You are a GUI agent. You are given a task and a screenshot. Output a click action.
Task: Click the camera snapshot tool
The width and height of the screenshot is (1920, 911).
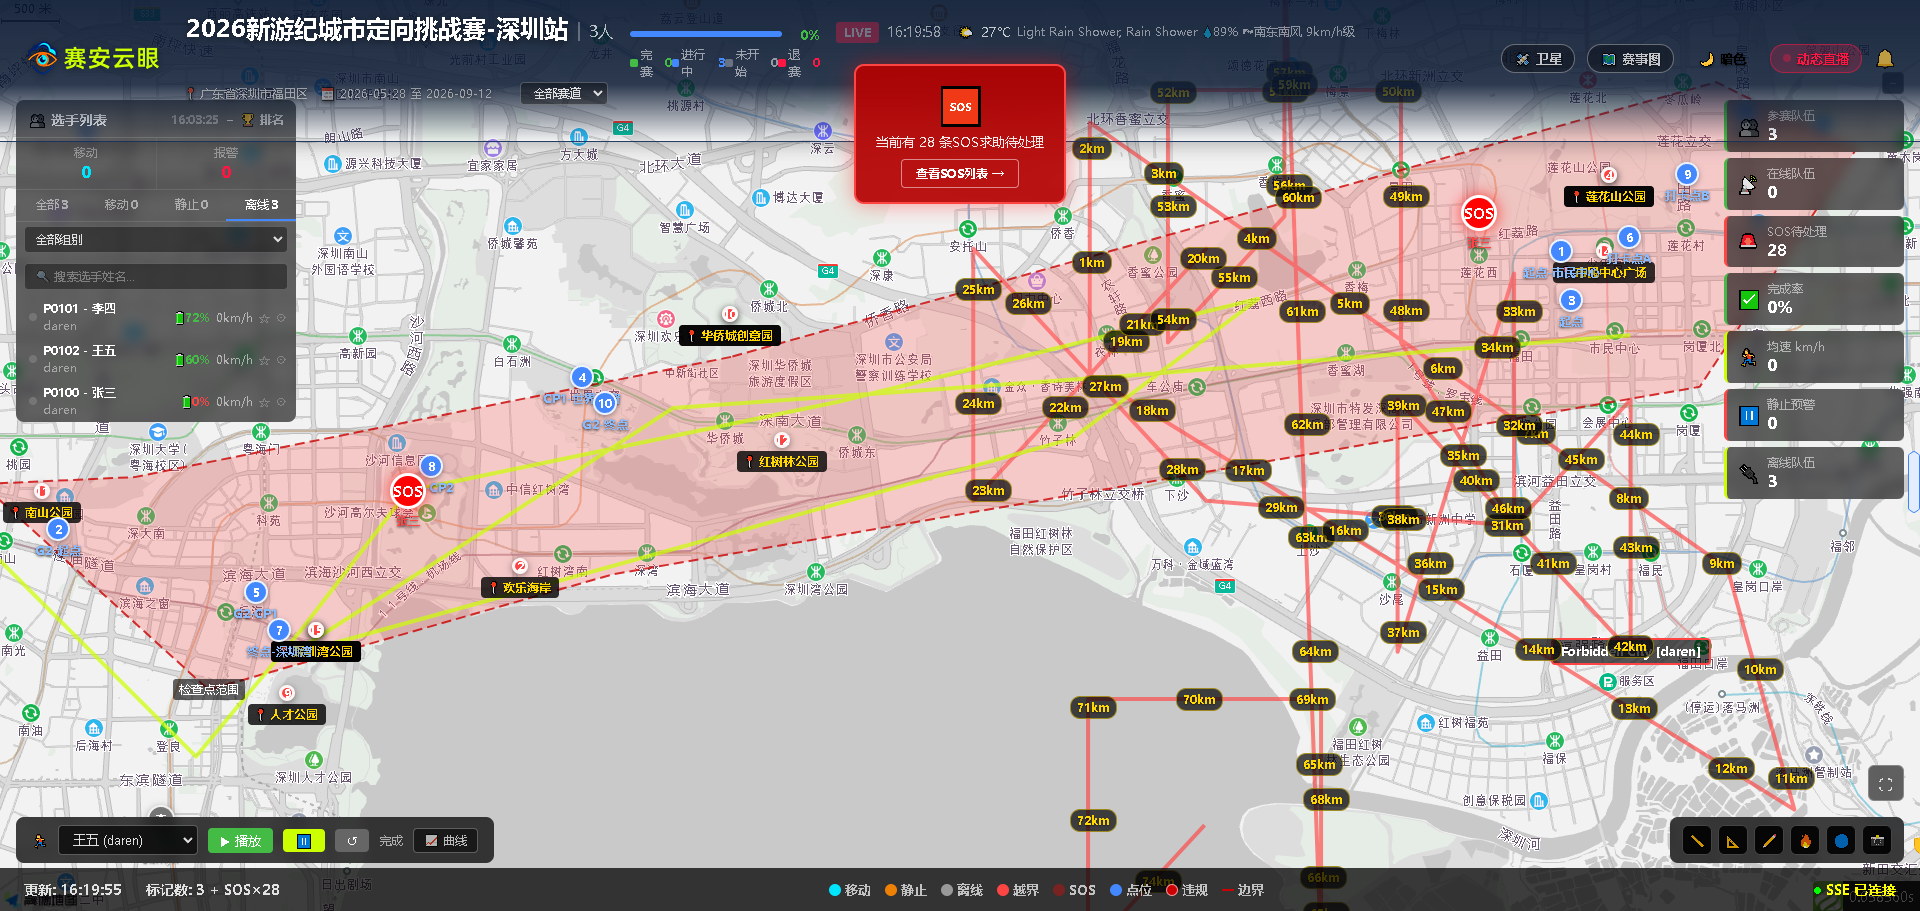point(1877,841)
